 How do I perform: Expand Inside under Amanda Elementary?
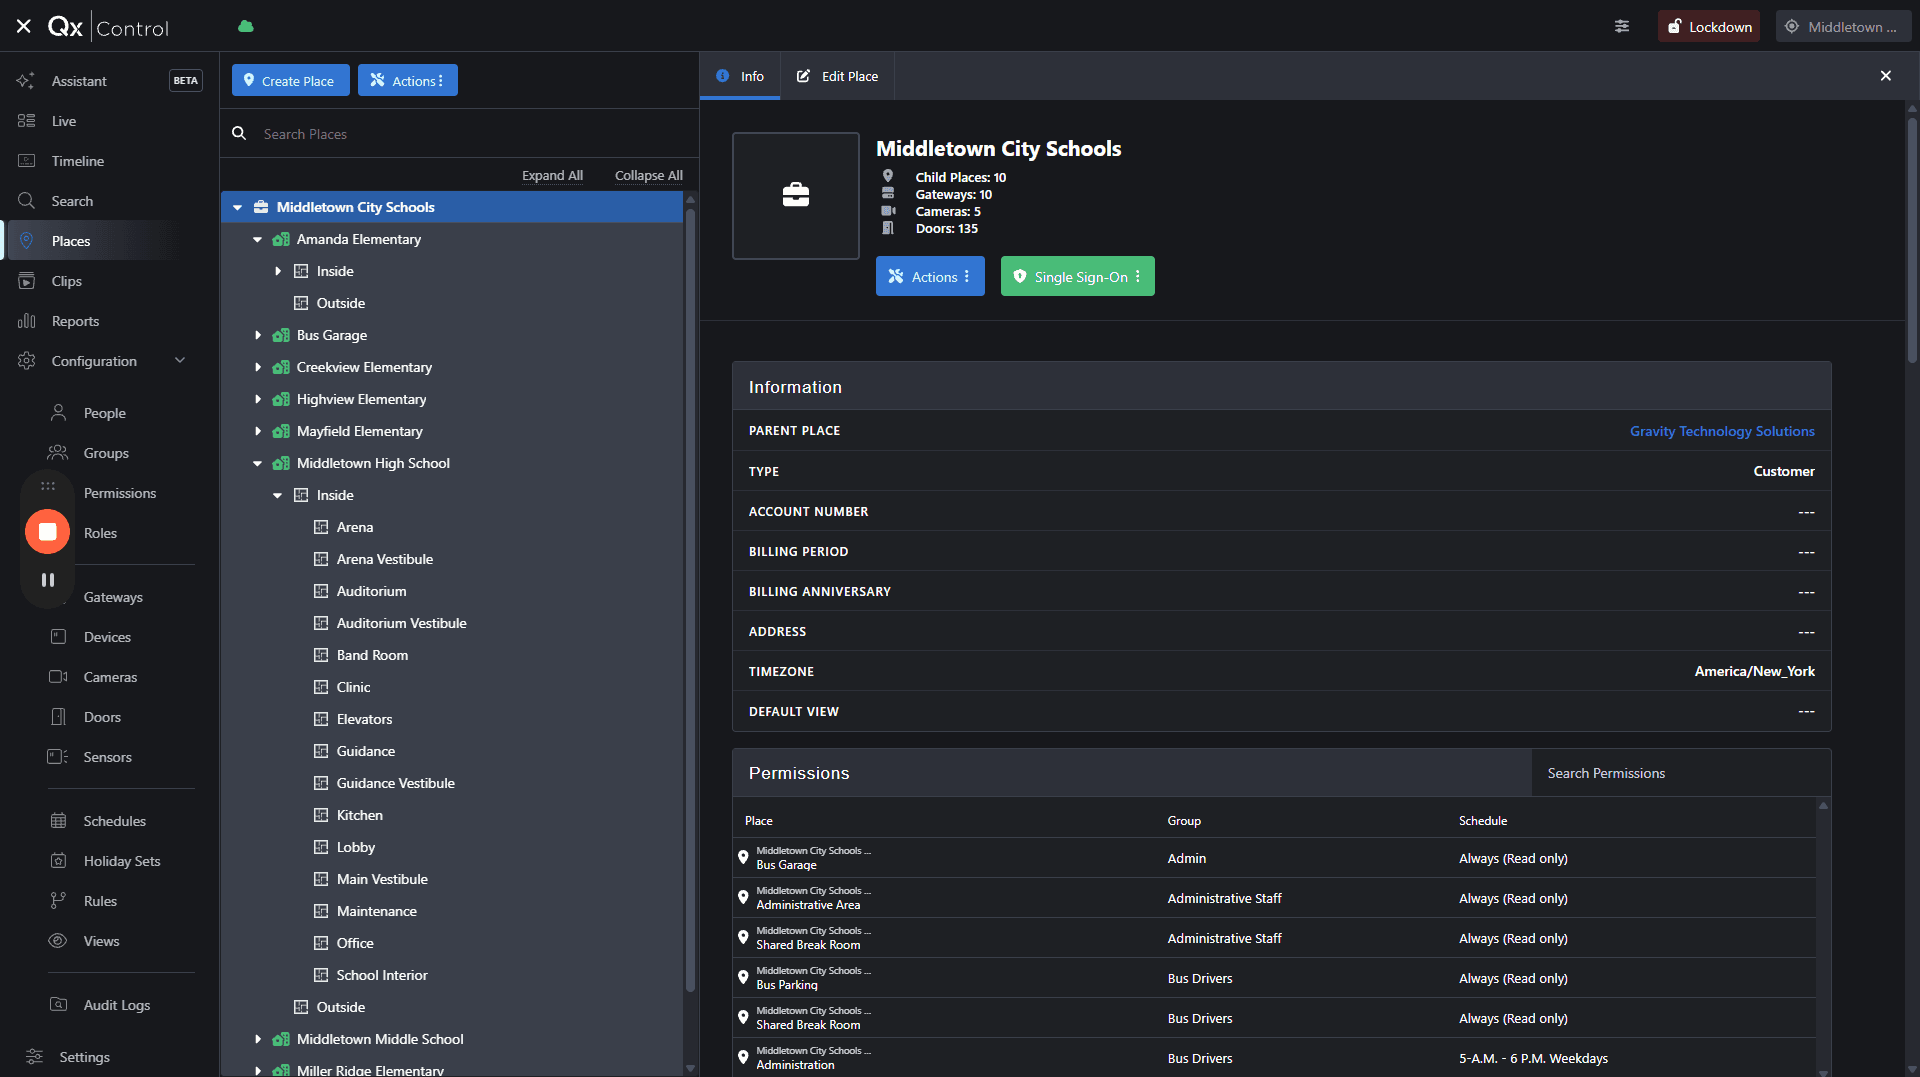point(277,271)
